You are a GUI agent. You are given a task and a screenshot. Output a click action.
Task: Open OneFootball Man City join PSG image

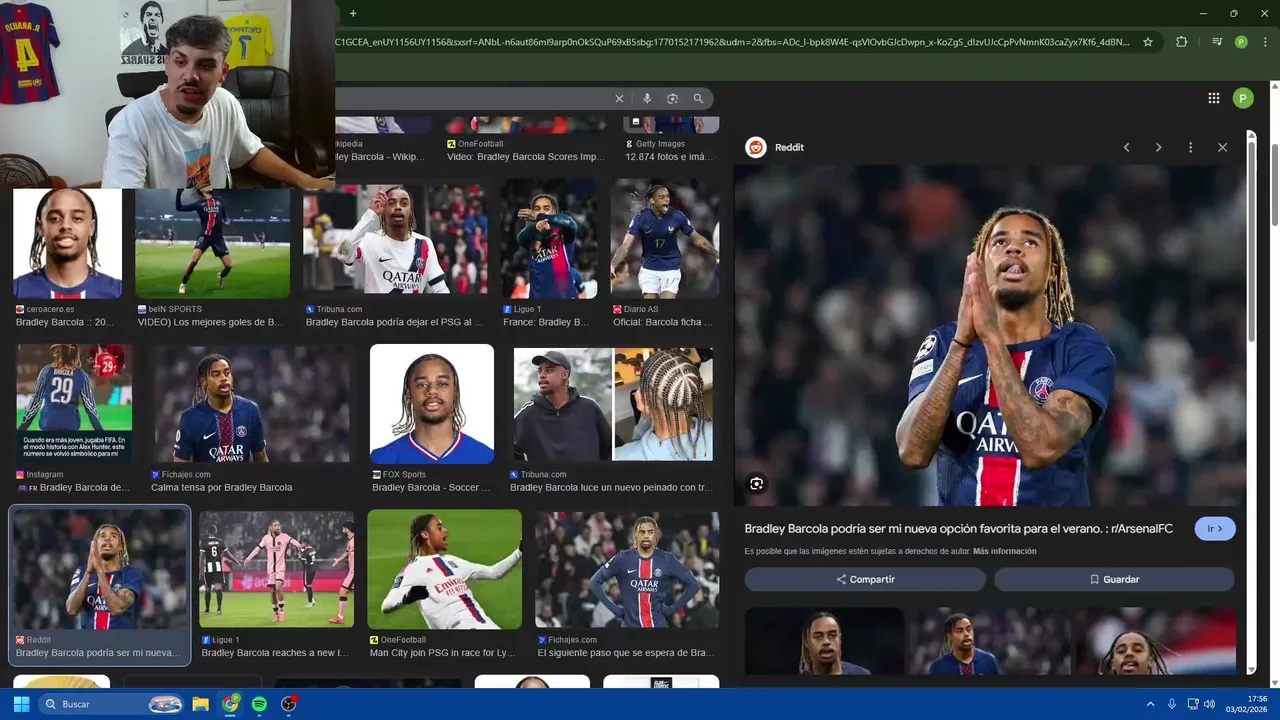444,569
